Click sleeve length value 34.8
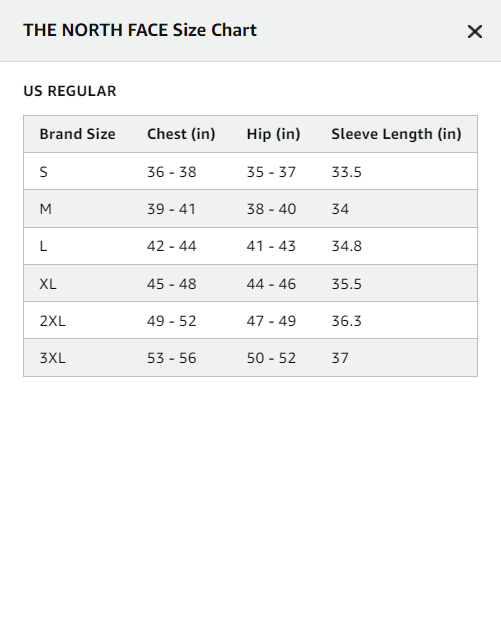This screenshot has width=501, height=628. [x=346, y=246]
